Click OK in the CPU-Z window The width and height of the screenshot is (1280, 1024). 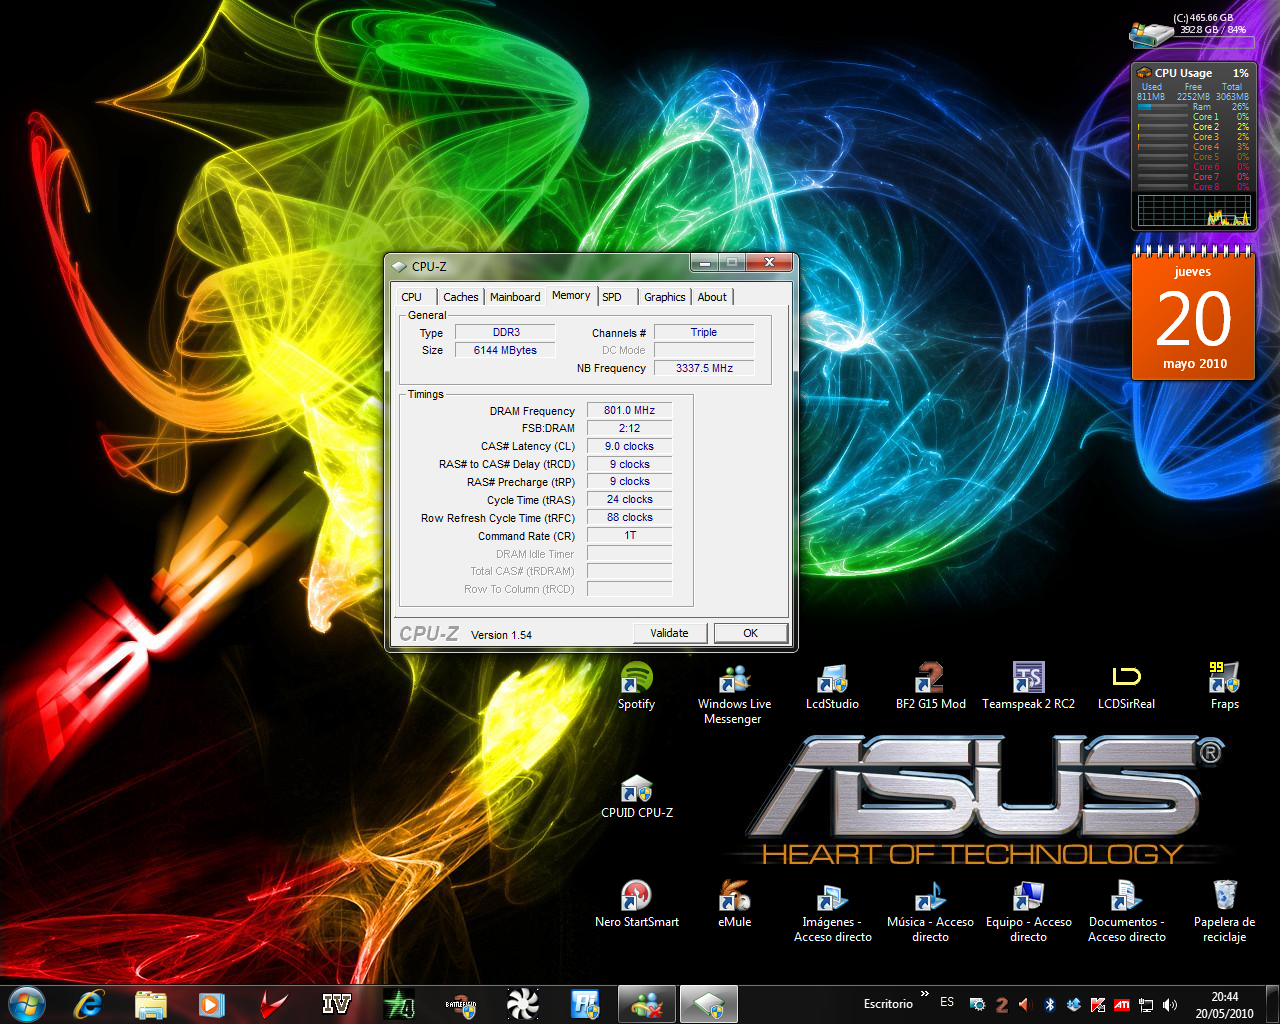(750, 633)
